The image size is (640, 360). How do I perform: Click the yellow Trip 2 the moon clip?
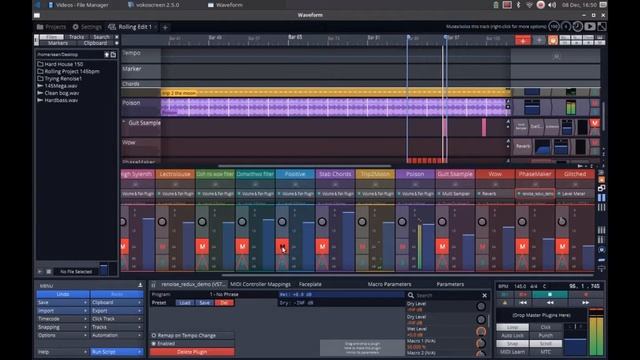pyautogui.click(x=335, y=93)
